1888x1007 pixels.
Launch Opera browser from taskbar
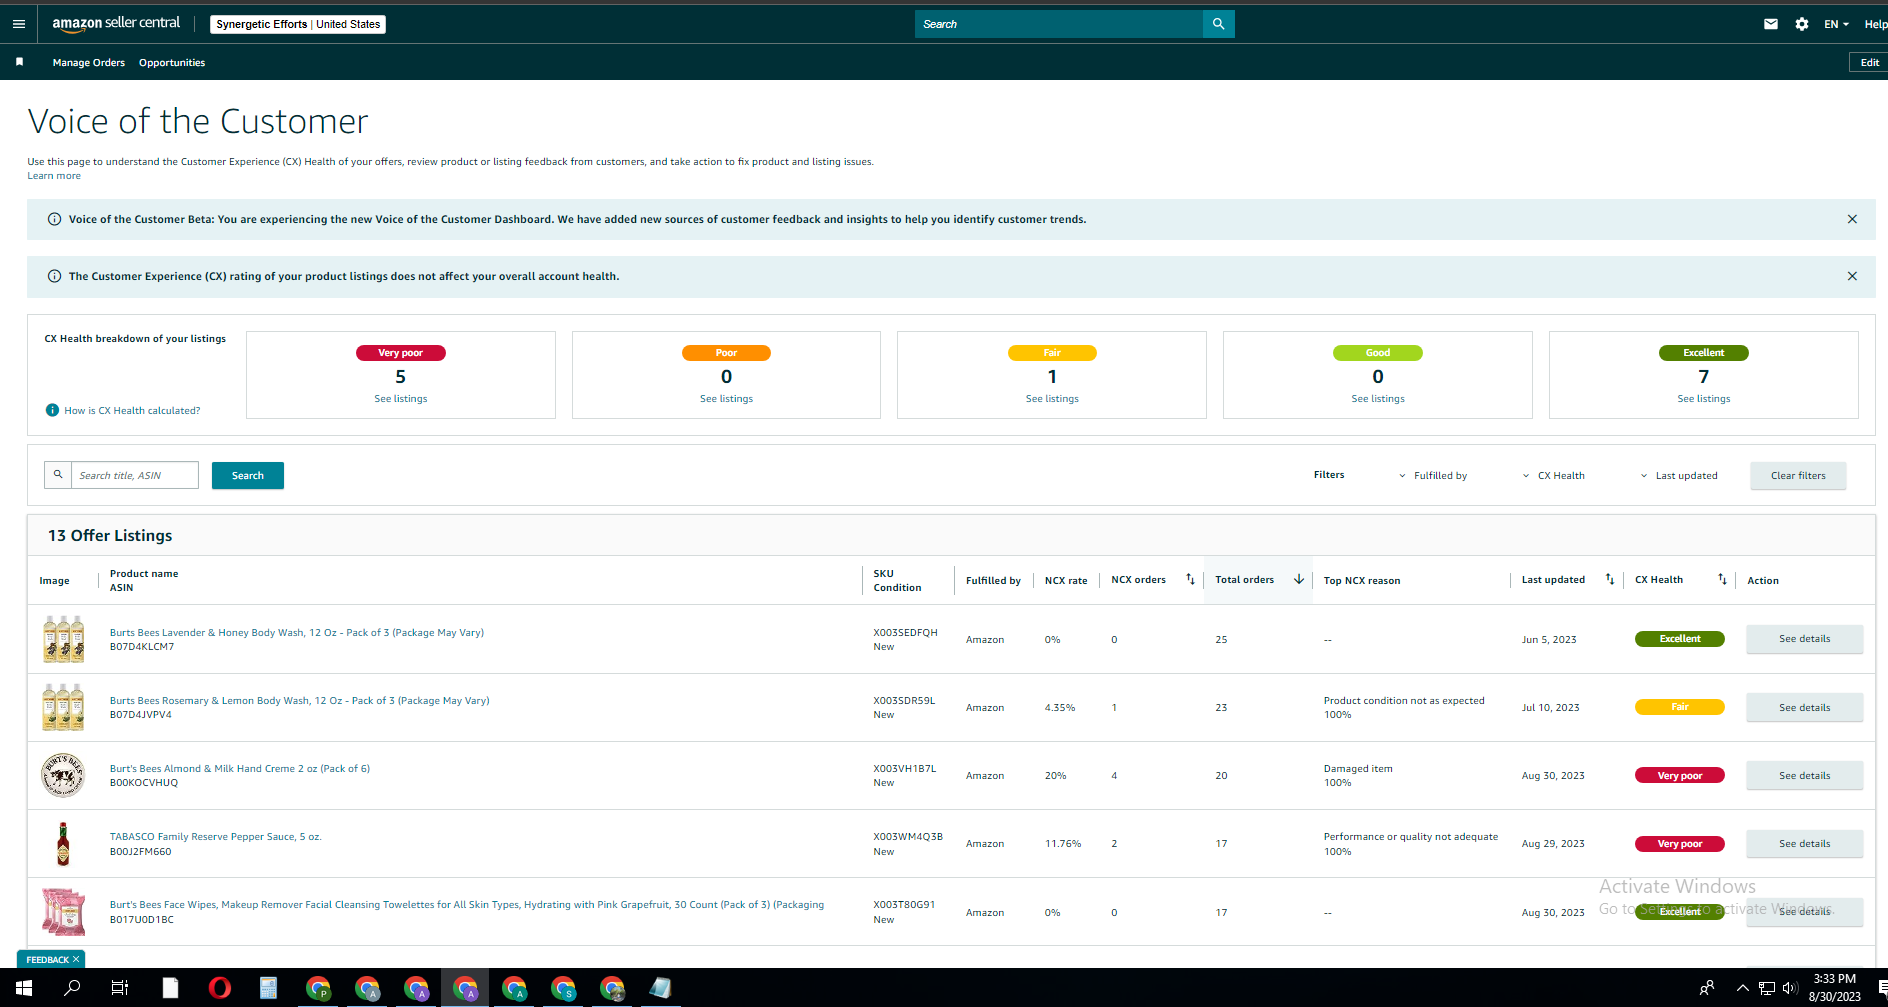click(x=219, y=988)
